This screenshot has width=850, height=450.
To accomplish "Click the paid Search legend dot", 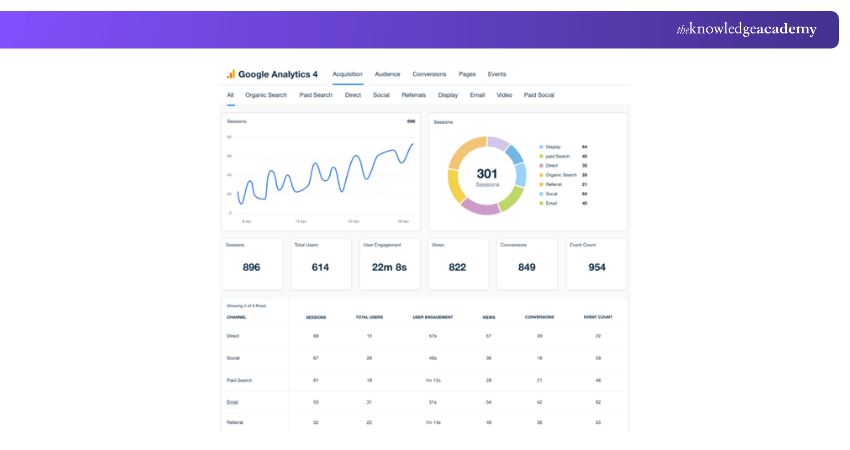I will 541,156.
